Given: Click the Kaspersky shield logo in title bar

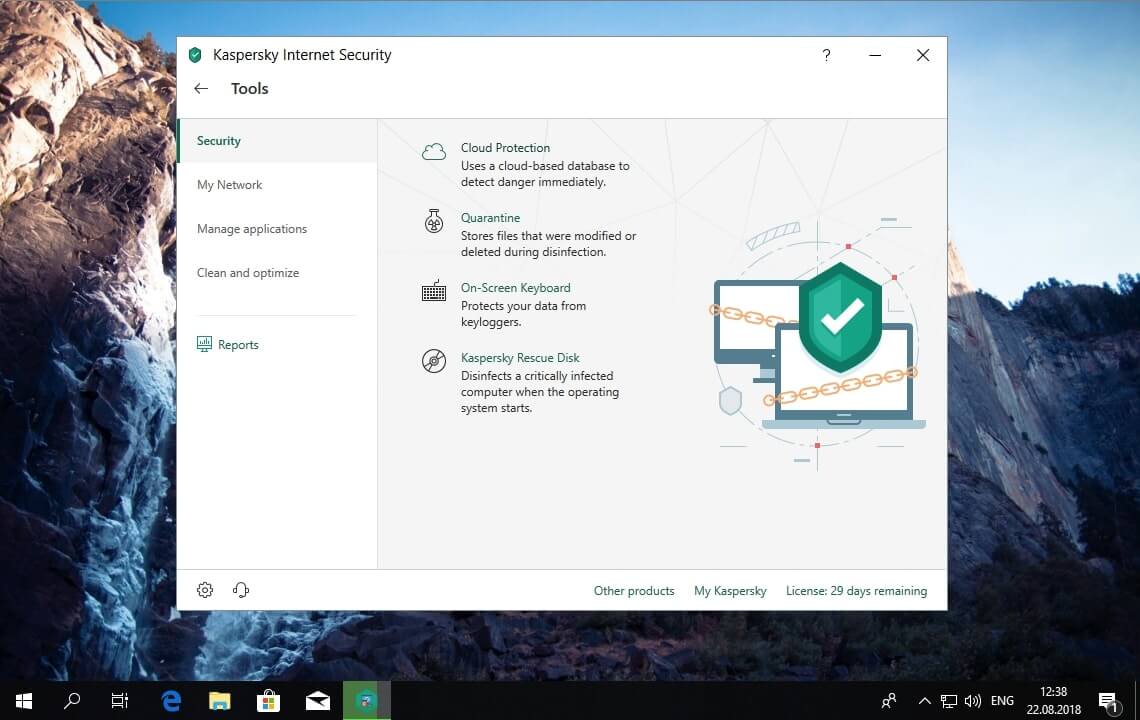Looking at the screenshot, I should coord(195,55).
